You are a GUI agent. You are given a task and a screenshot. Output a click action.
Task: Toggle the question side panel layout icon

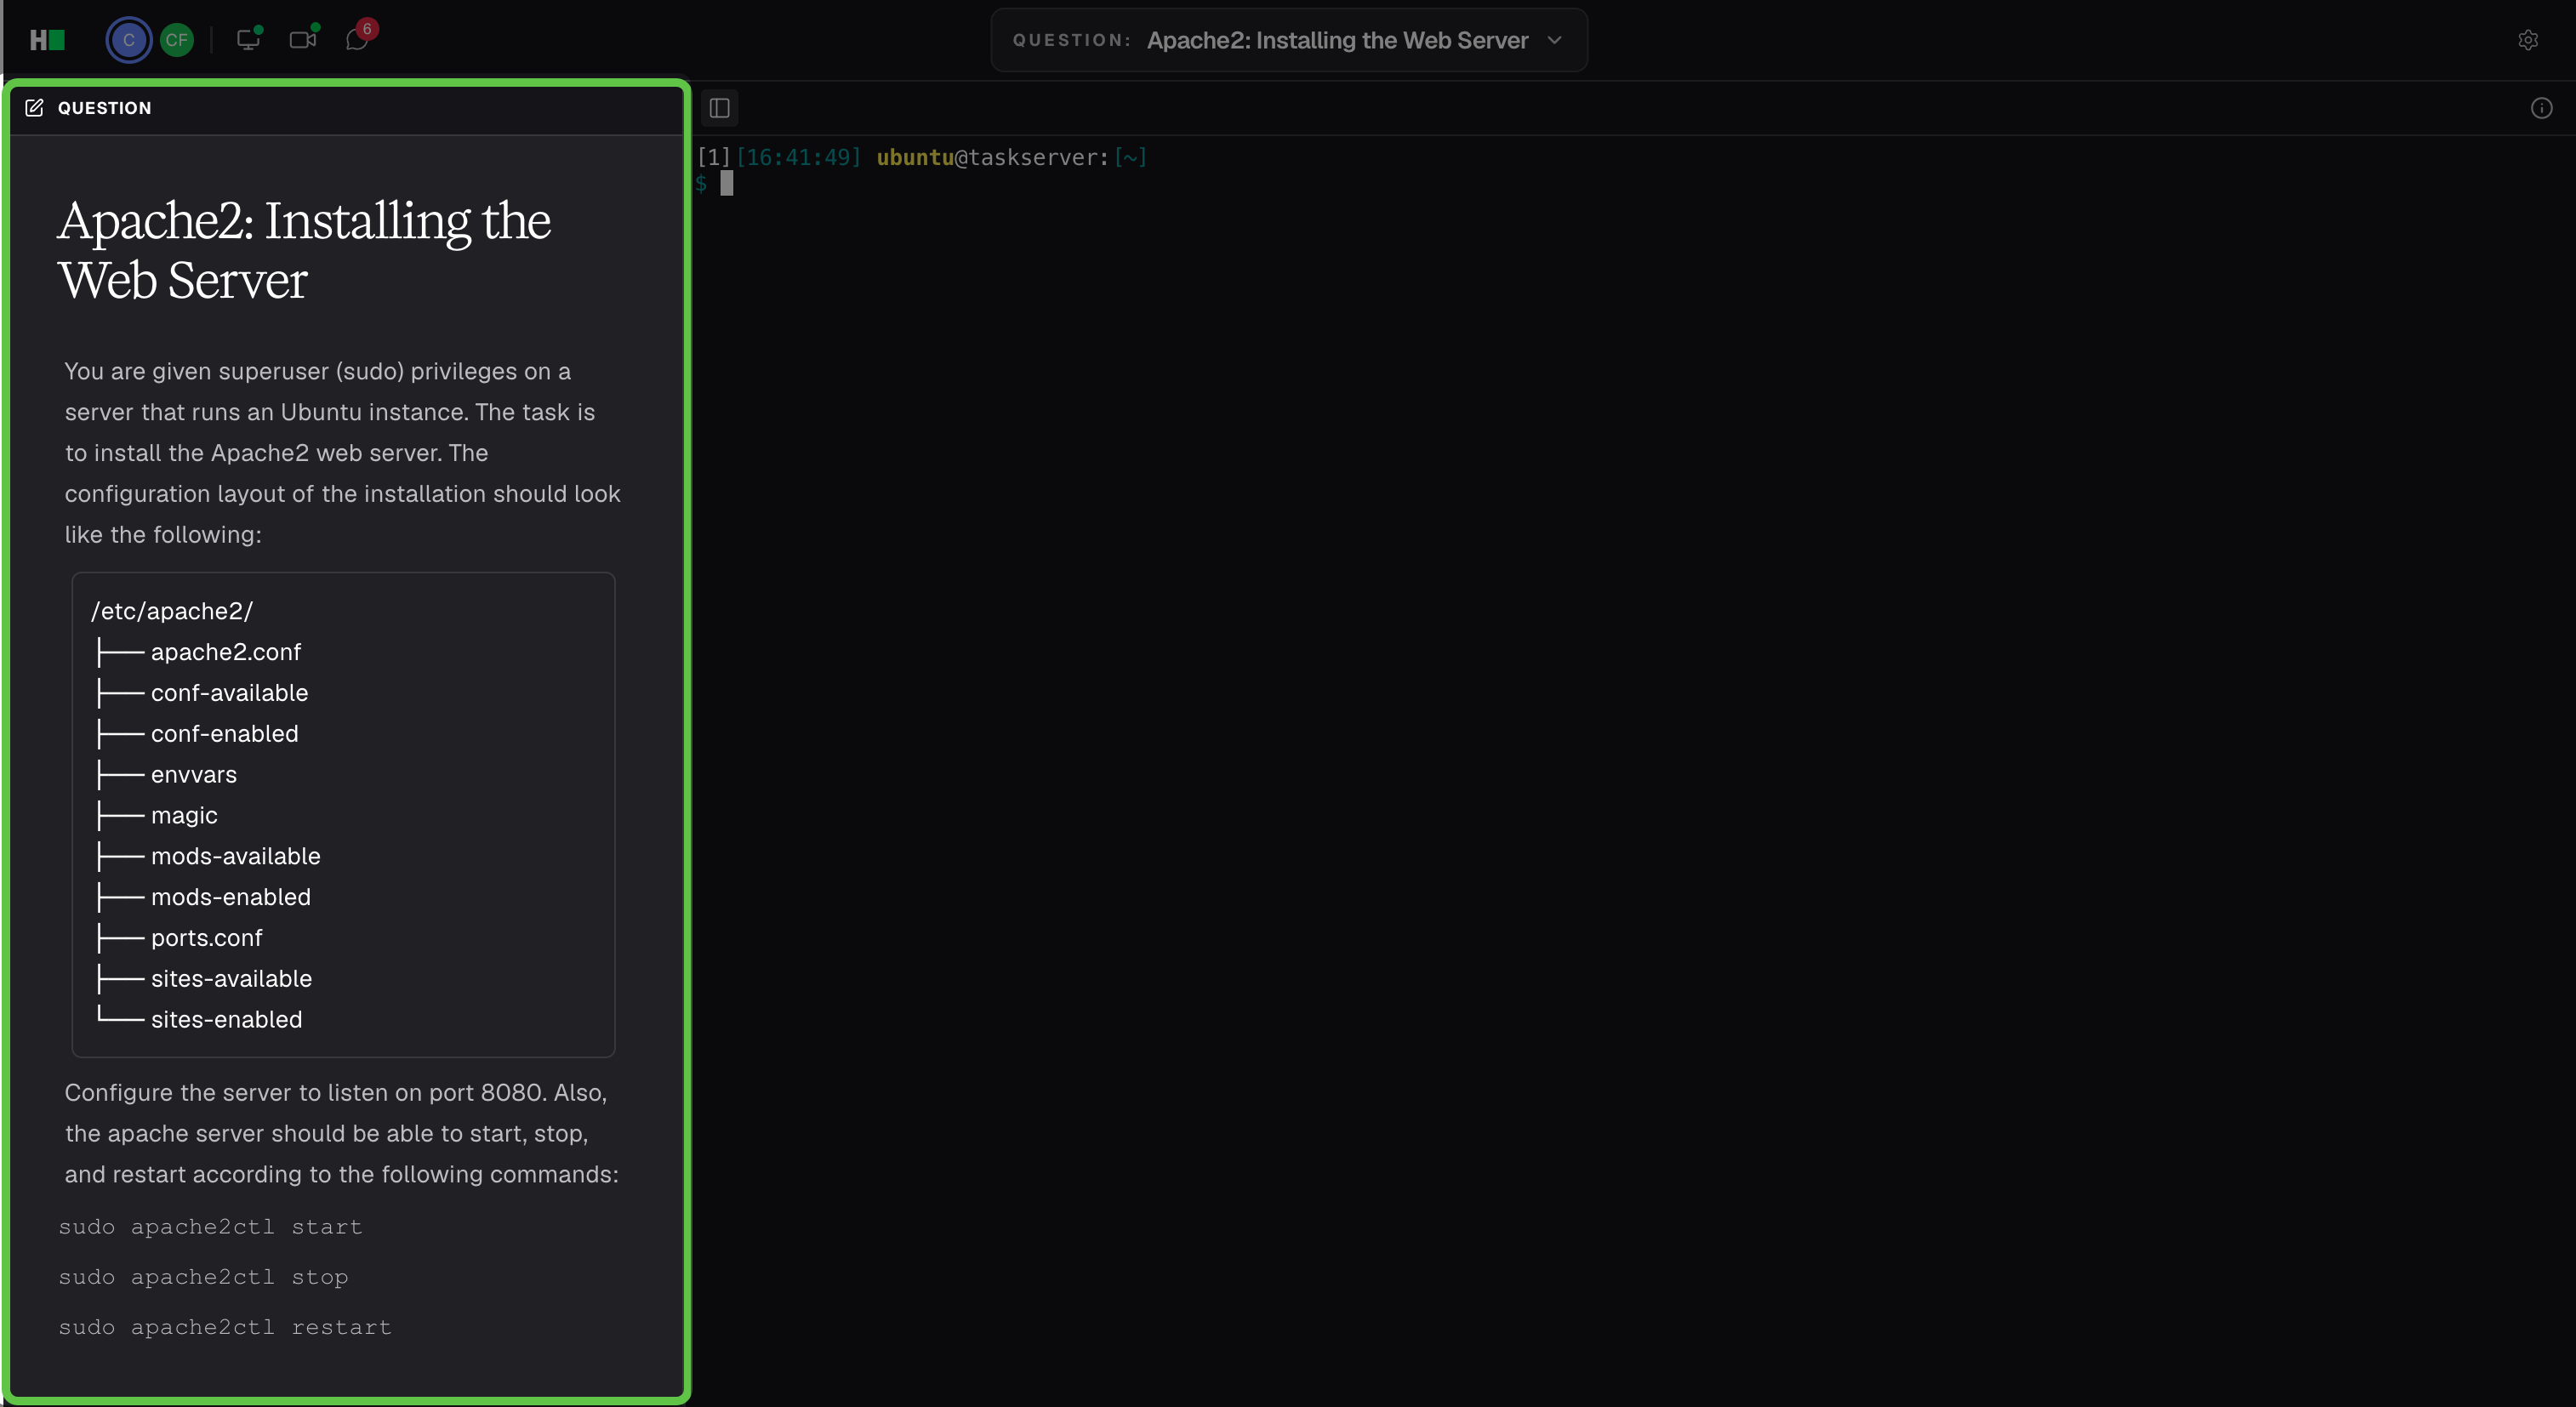point(719,108)
